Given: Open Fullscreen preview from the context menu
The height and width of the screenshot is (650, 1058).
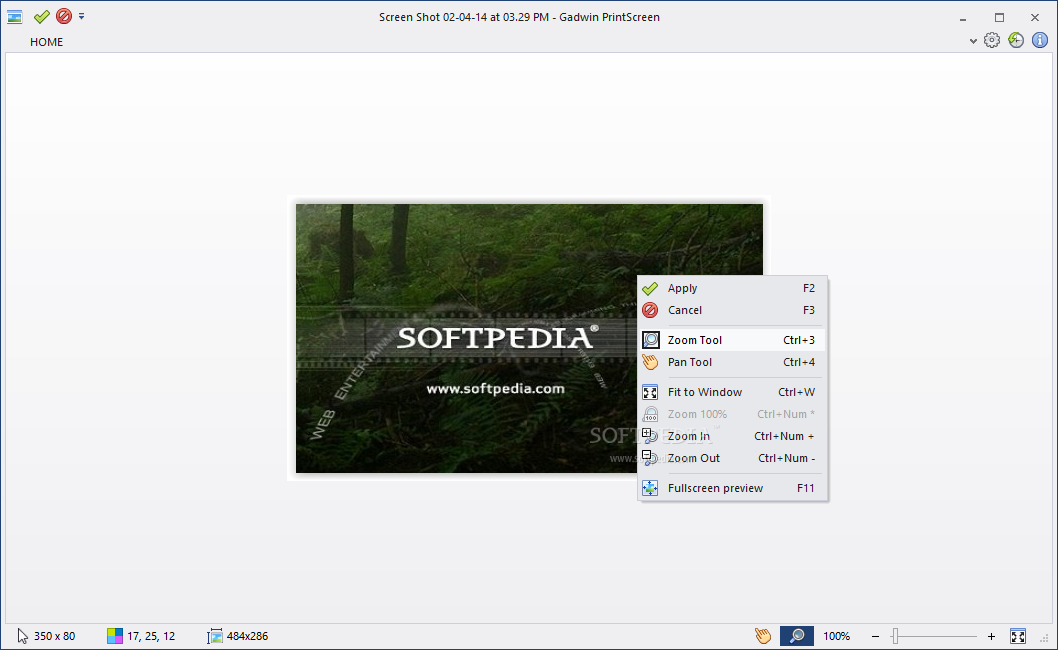Looking at the screenshot, I should coord(732,488).
